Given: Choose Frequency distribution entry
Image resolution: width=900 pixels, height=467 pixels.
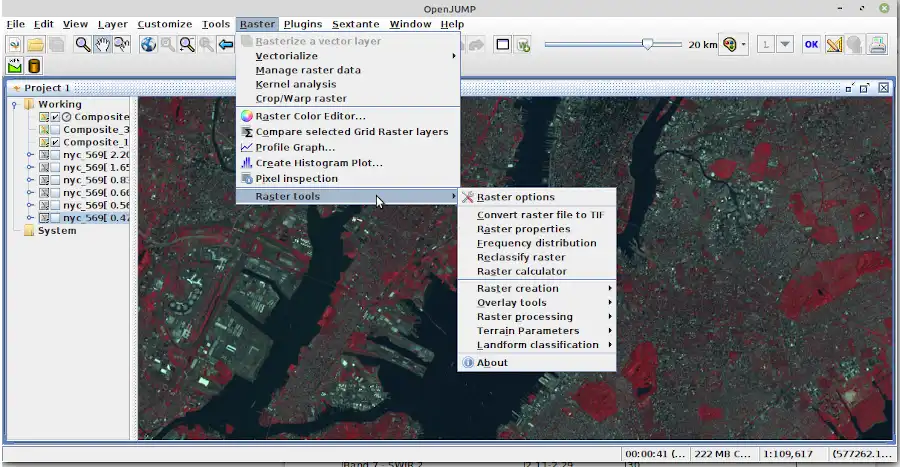Looking at the screenshot, I should pyautogui.click(x=537, y=243).
